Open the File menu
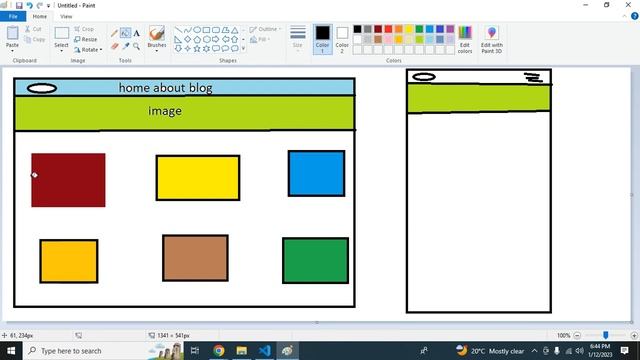 [x=13, y=16]
